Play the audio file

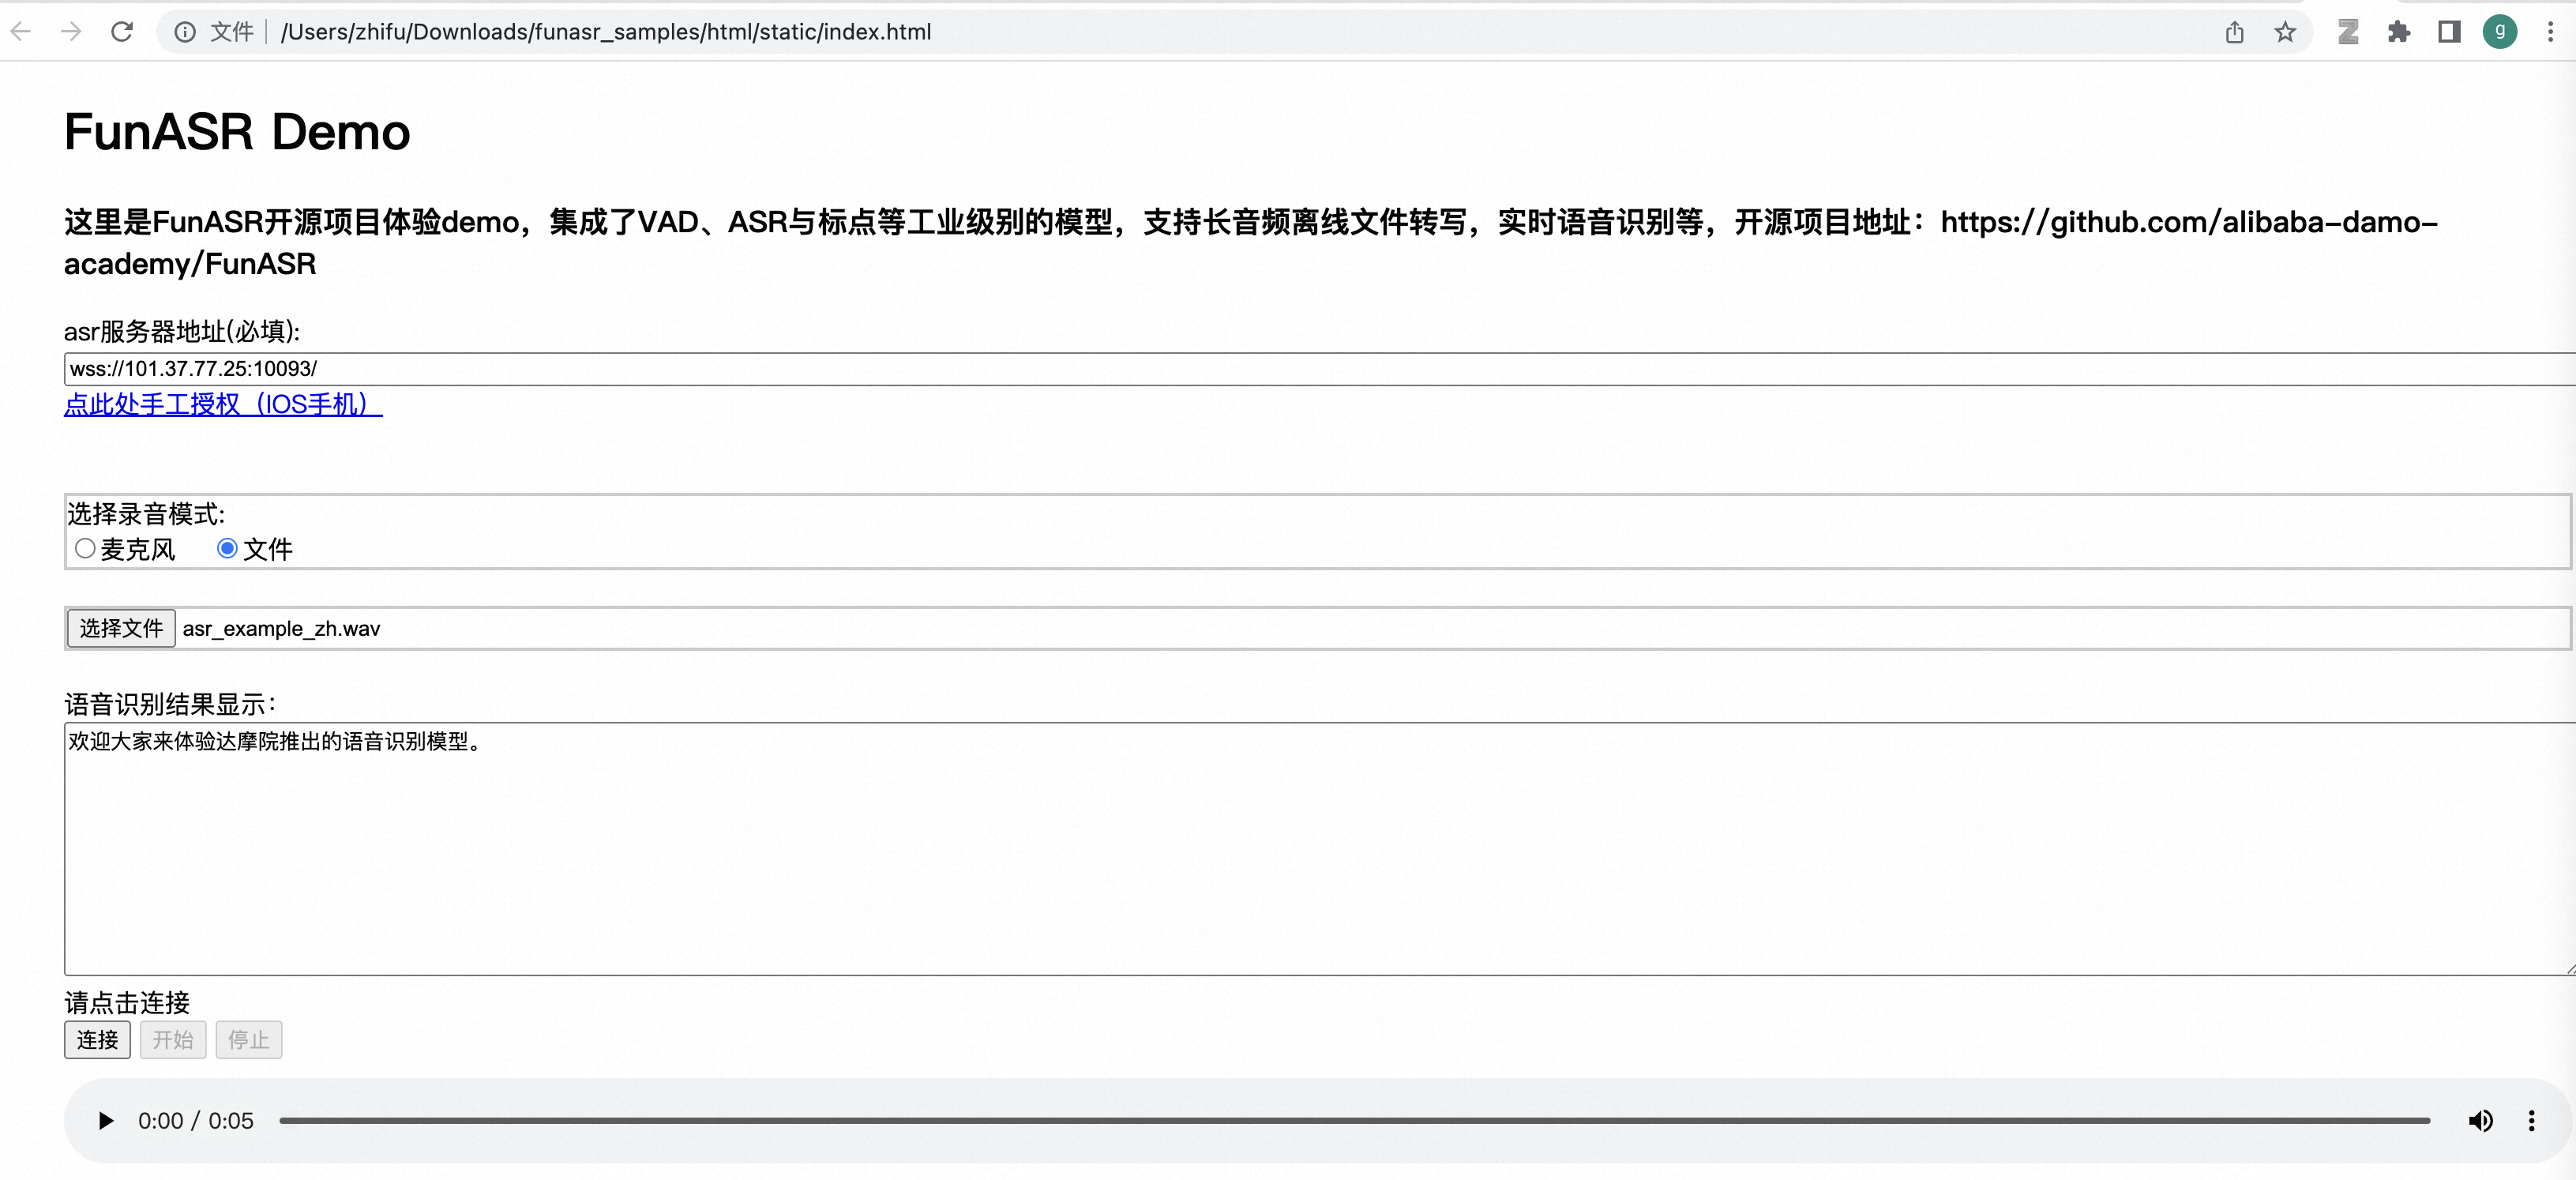tap(105, 1120)
